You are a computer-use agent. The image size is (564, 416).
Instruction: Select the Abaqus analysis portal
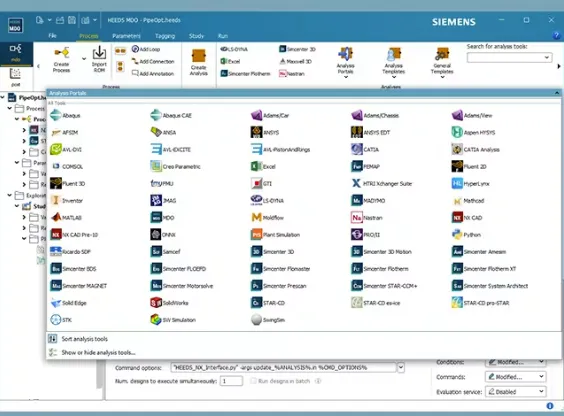(x=65, y=115)
